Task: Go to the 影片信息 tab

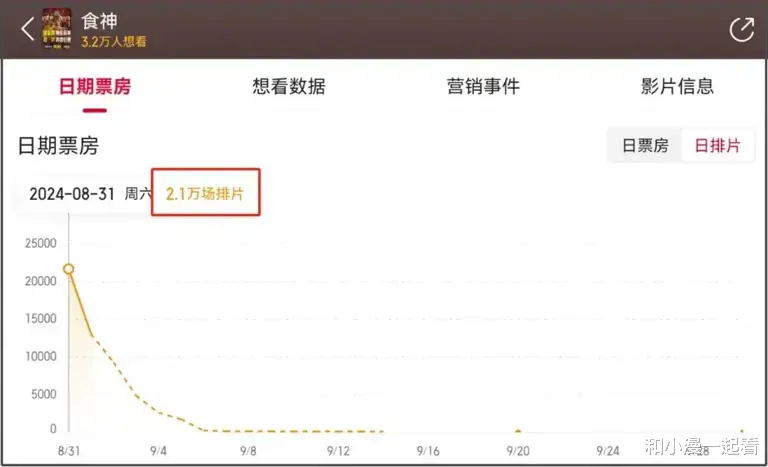Action: click(x=677, y=86)
